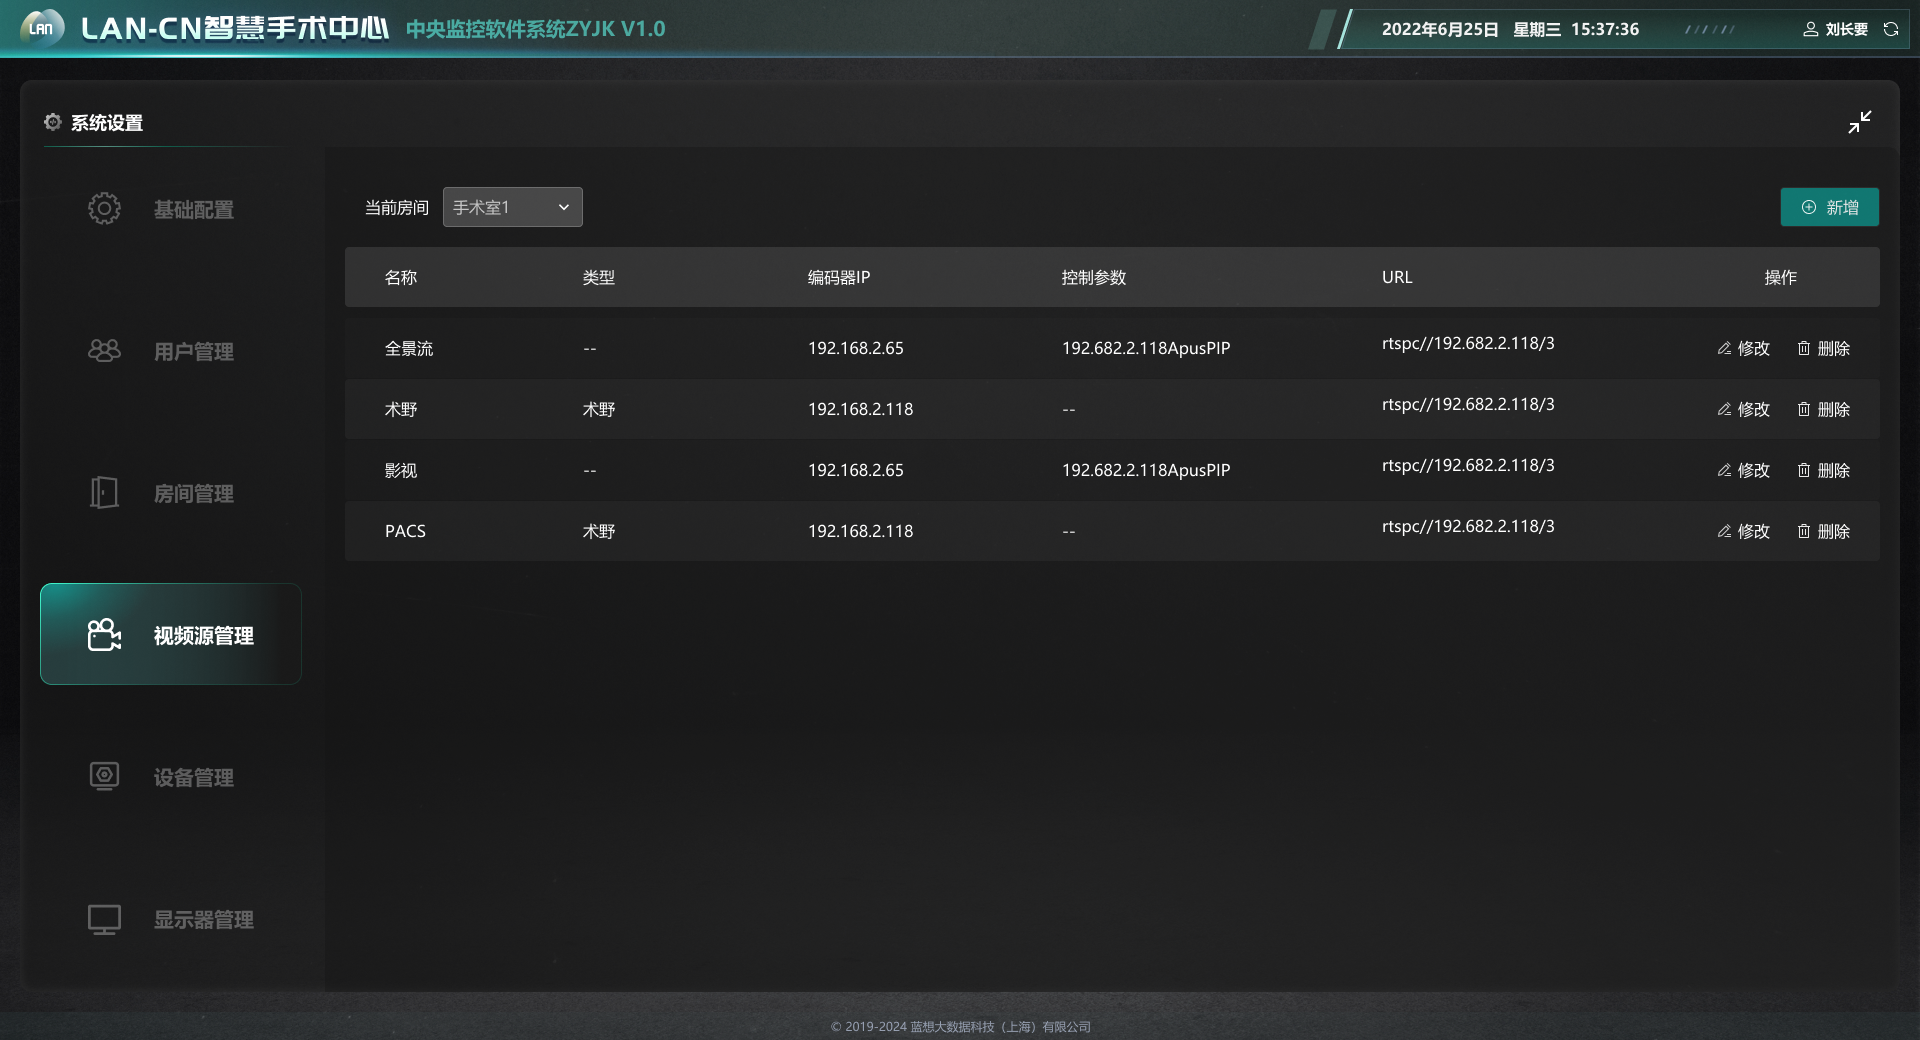The height and width of the screenshot is (1040, 1920).
Task: Click the user profile icon for 刘长要
Action: (1811, 29)
